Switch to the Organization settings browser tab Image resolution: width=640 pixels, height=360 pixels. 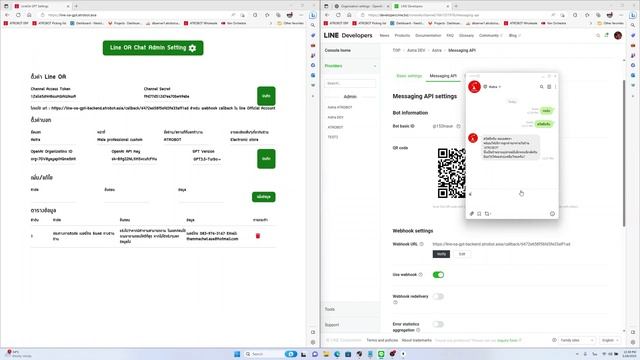361,6
